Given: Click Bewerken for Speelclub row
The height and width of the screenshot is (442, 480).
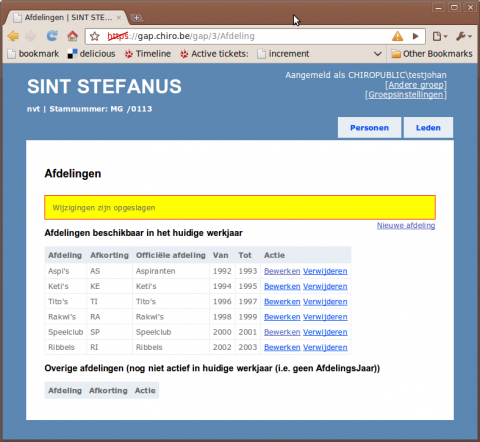Looking at the screenshot, I should 282,332.
